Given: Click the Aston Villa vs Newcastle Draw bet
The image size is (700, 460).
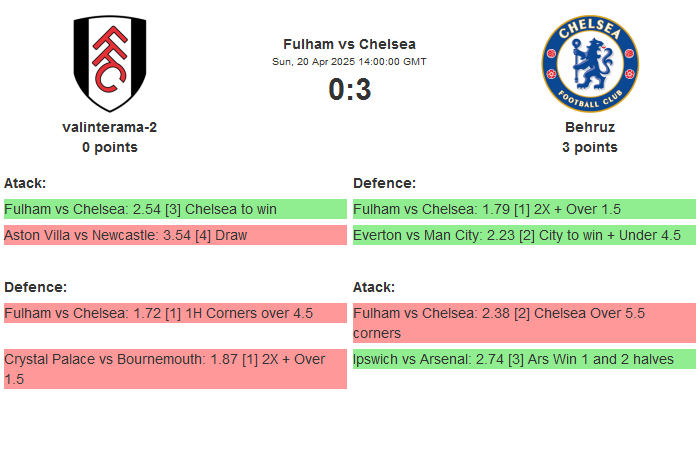Looking at the screenshot, I should click(x=175, y=235).
